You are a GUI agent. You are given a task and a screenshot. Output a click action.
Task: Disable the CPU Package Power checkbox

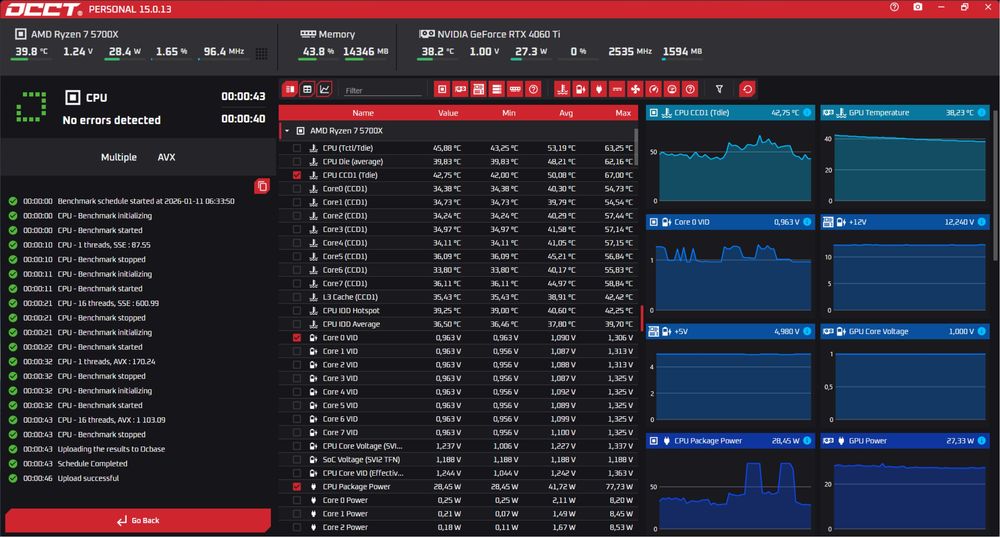click(297, 487)
